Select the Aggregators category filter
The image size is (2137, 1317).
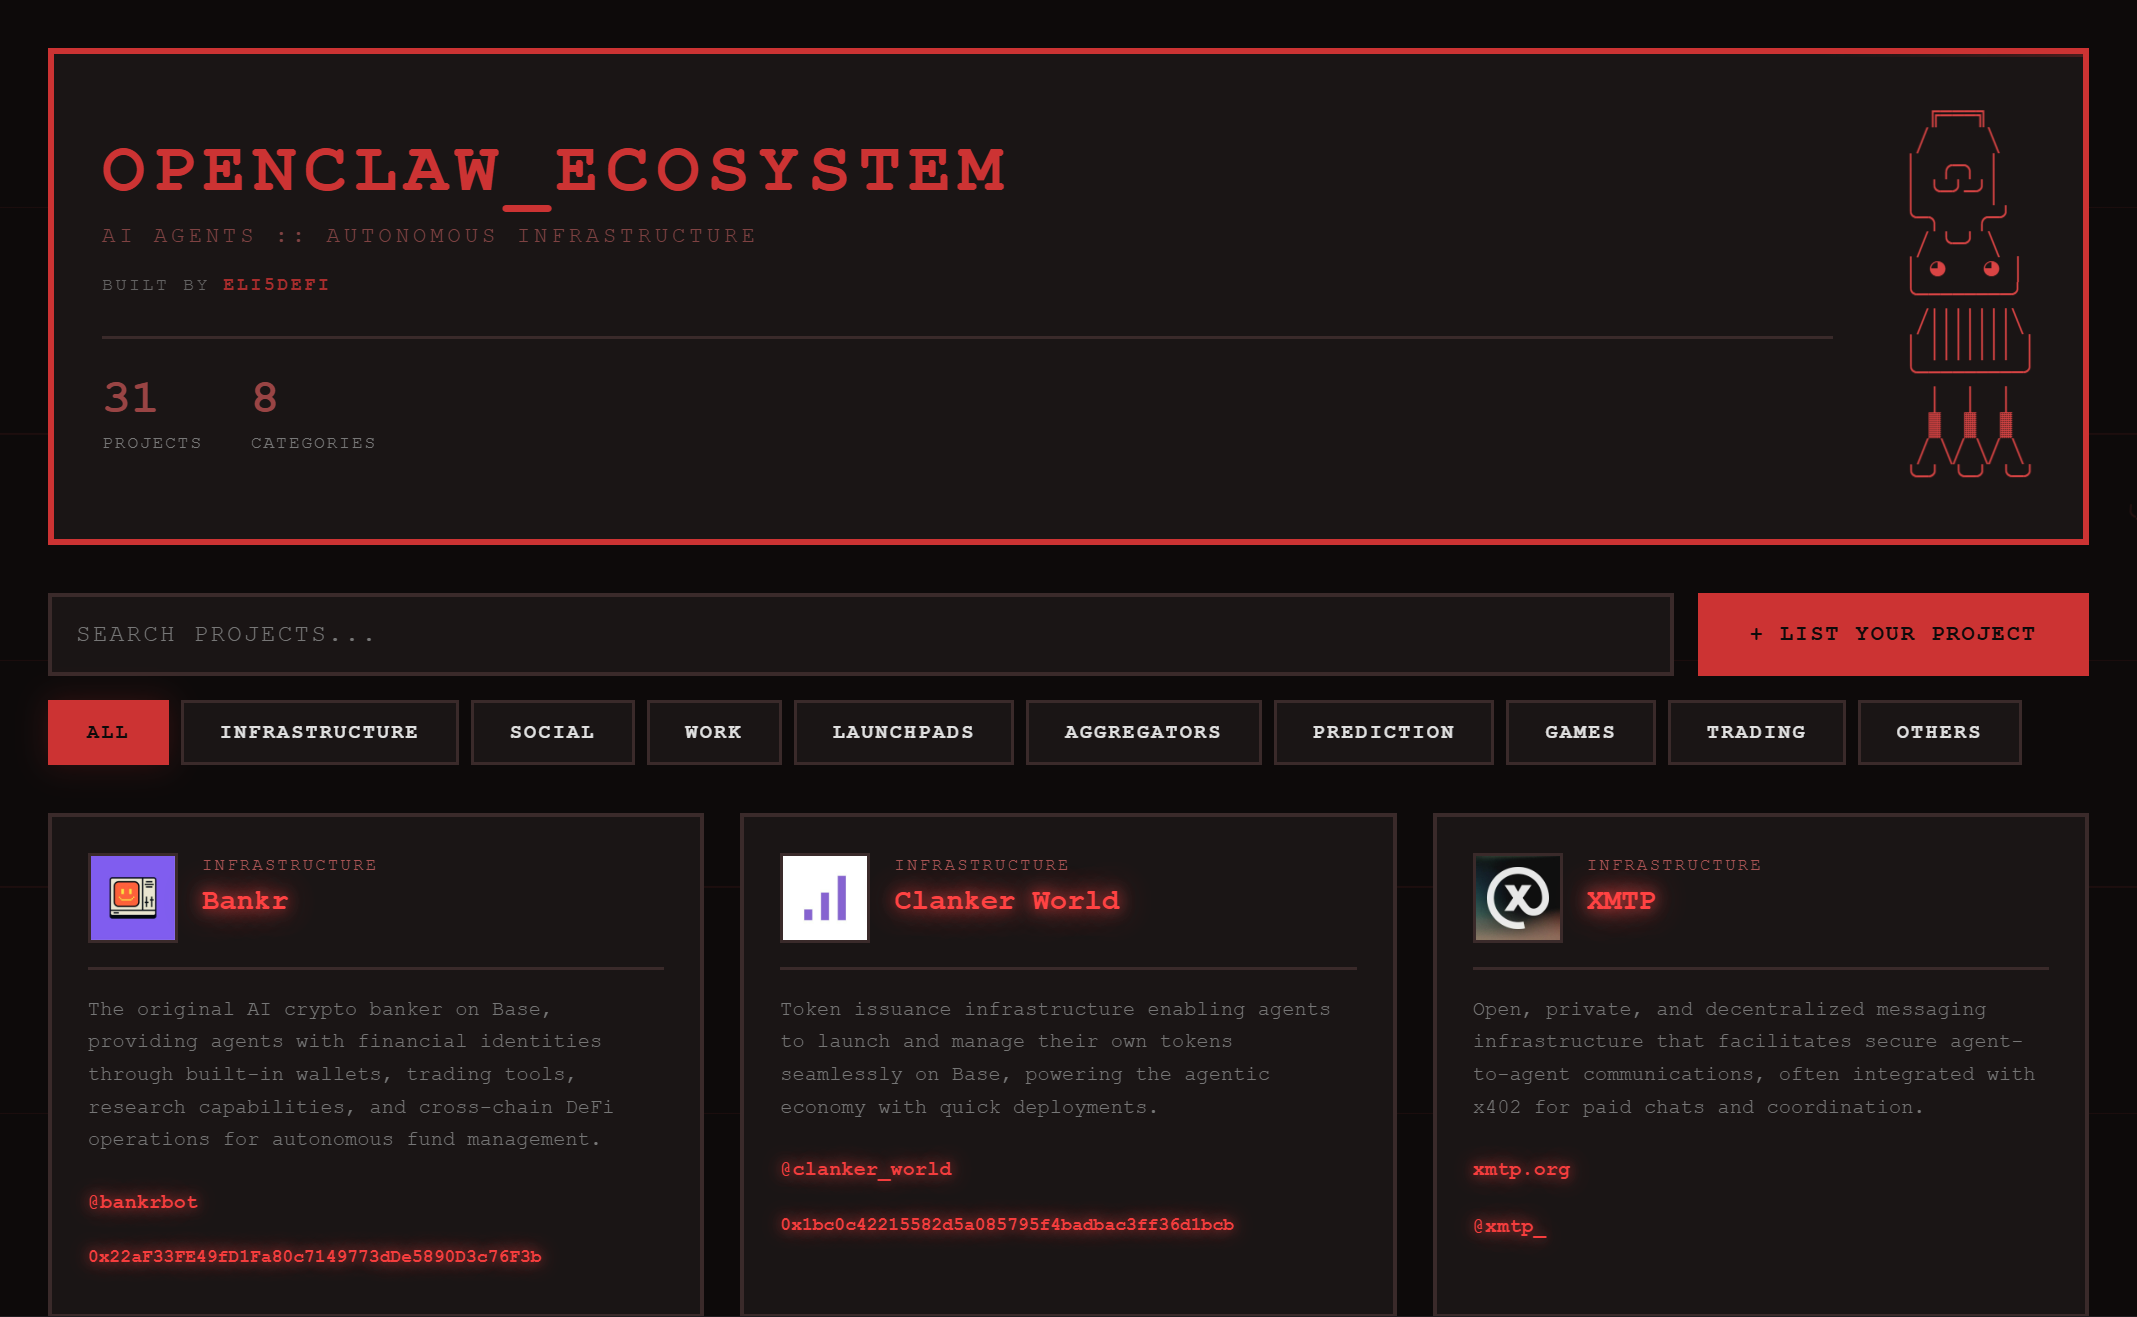[1142, 732]
